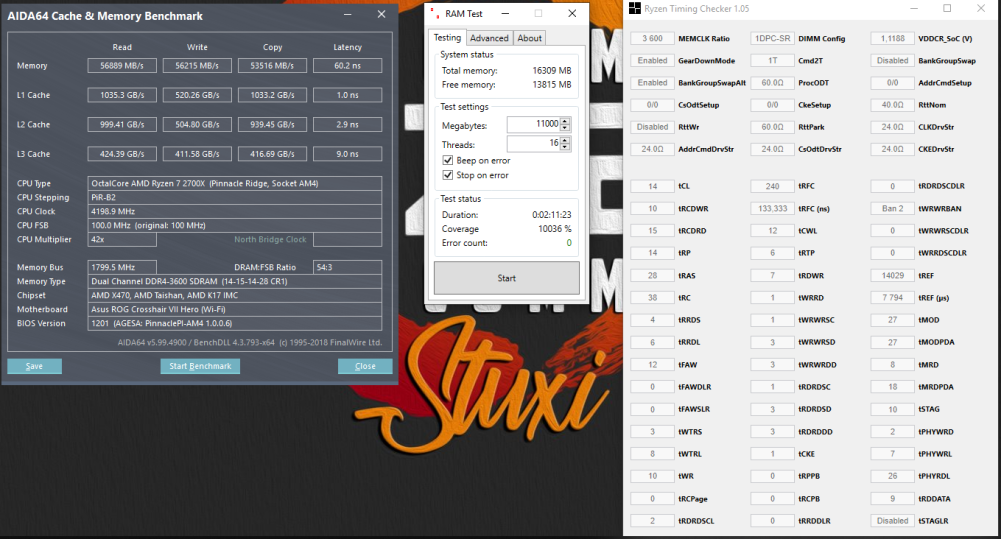Viewport: 1001px width, 539px height.
Task: Close the Ryzen Timing Checker window
Action: [x=981, y=8]
